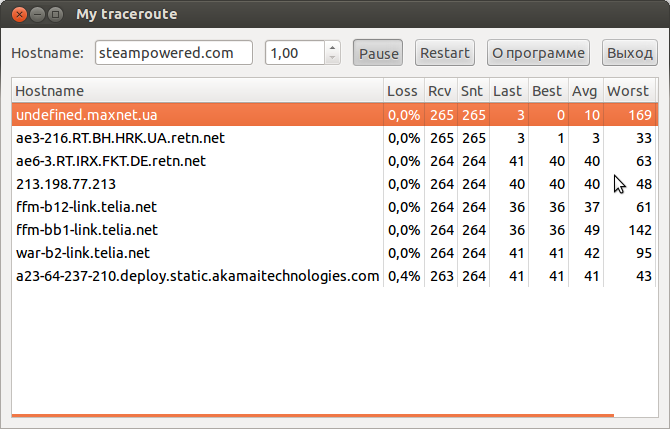This screenshot has height=429, width=670.
Task: Close the My traceroute window
Action: [19, 14]
